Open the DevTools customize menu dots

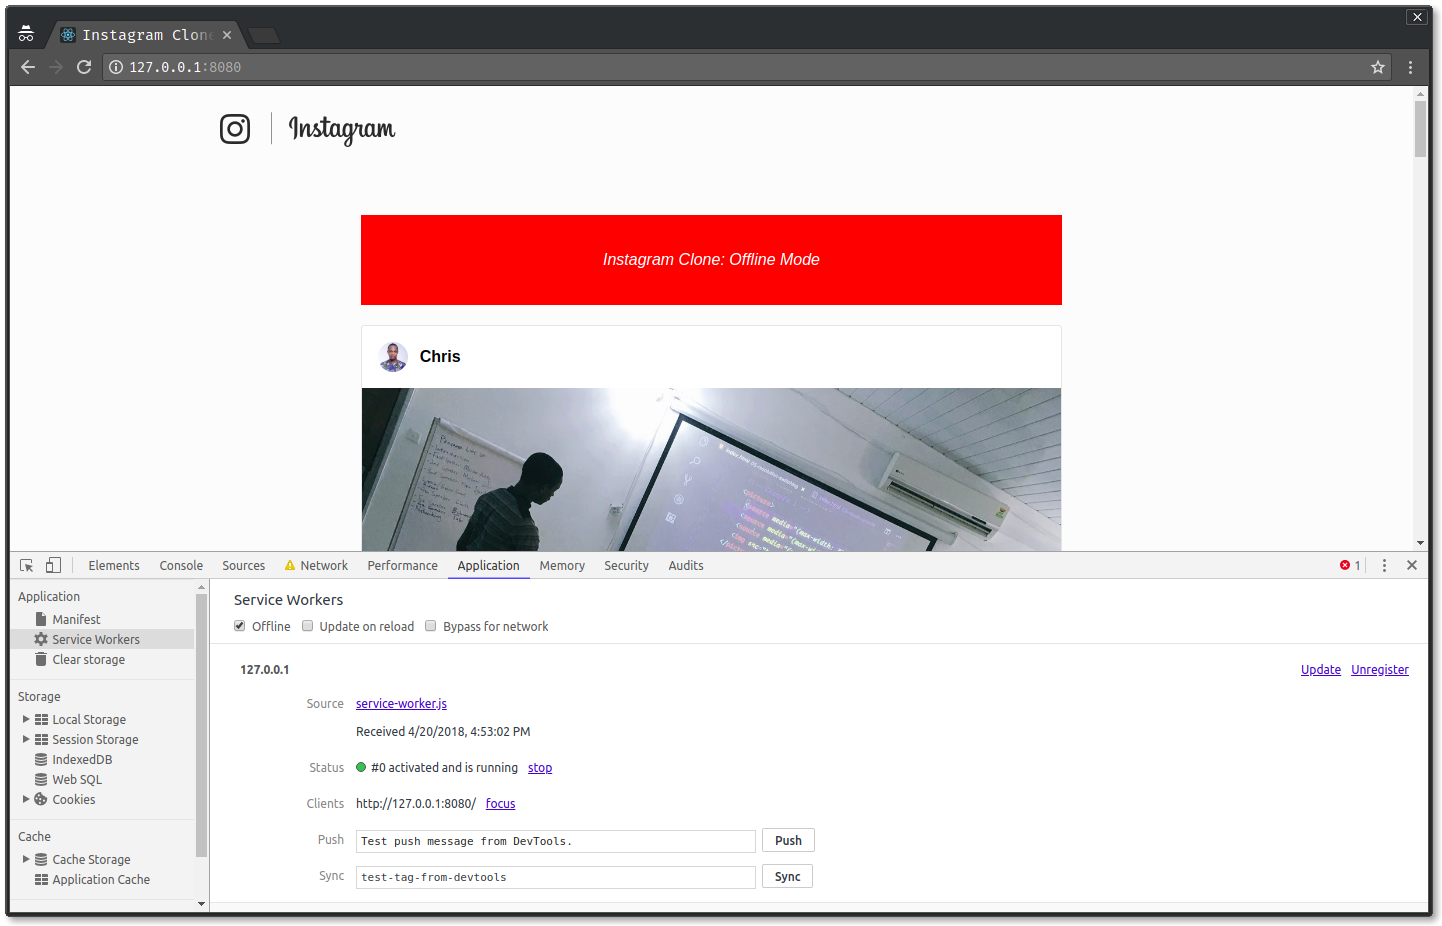tap(1384, 565)
